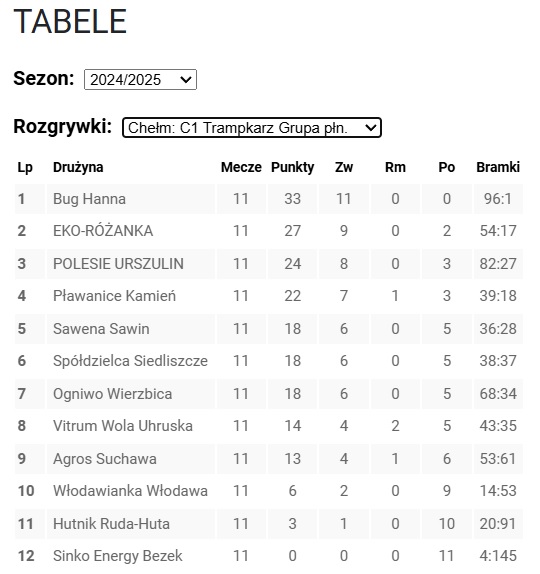Select the EKO-RÓŻANKA team name

[103, 231]
